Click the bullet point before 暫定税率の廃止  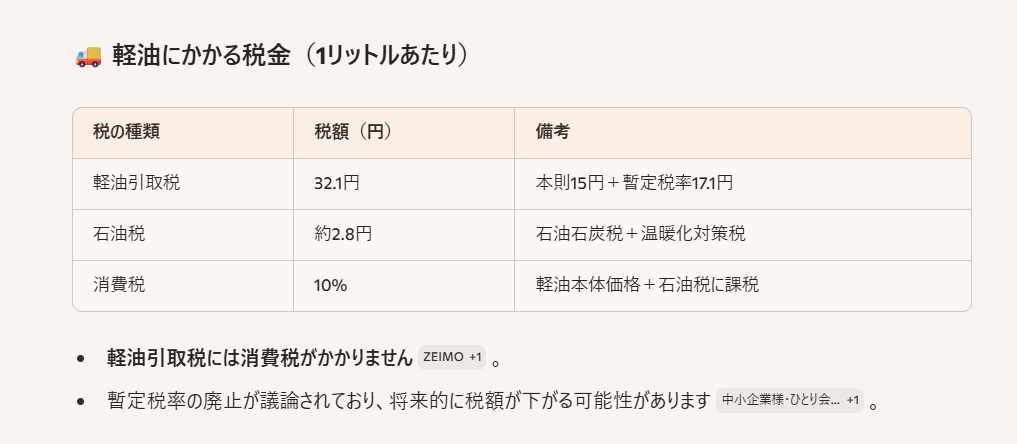(x=81, y=402)
